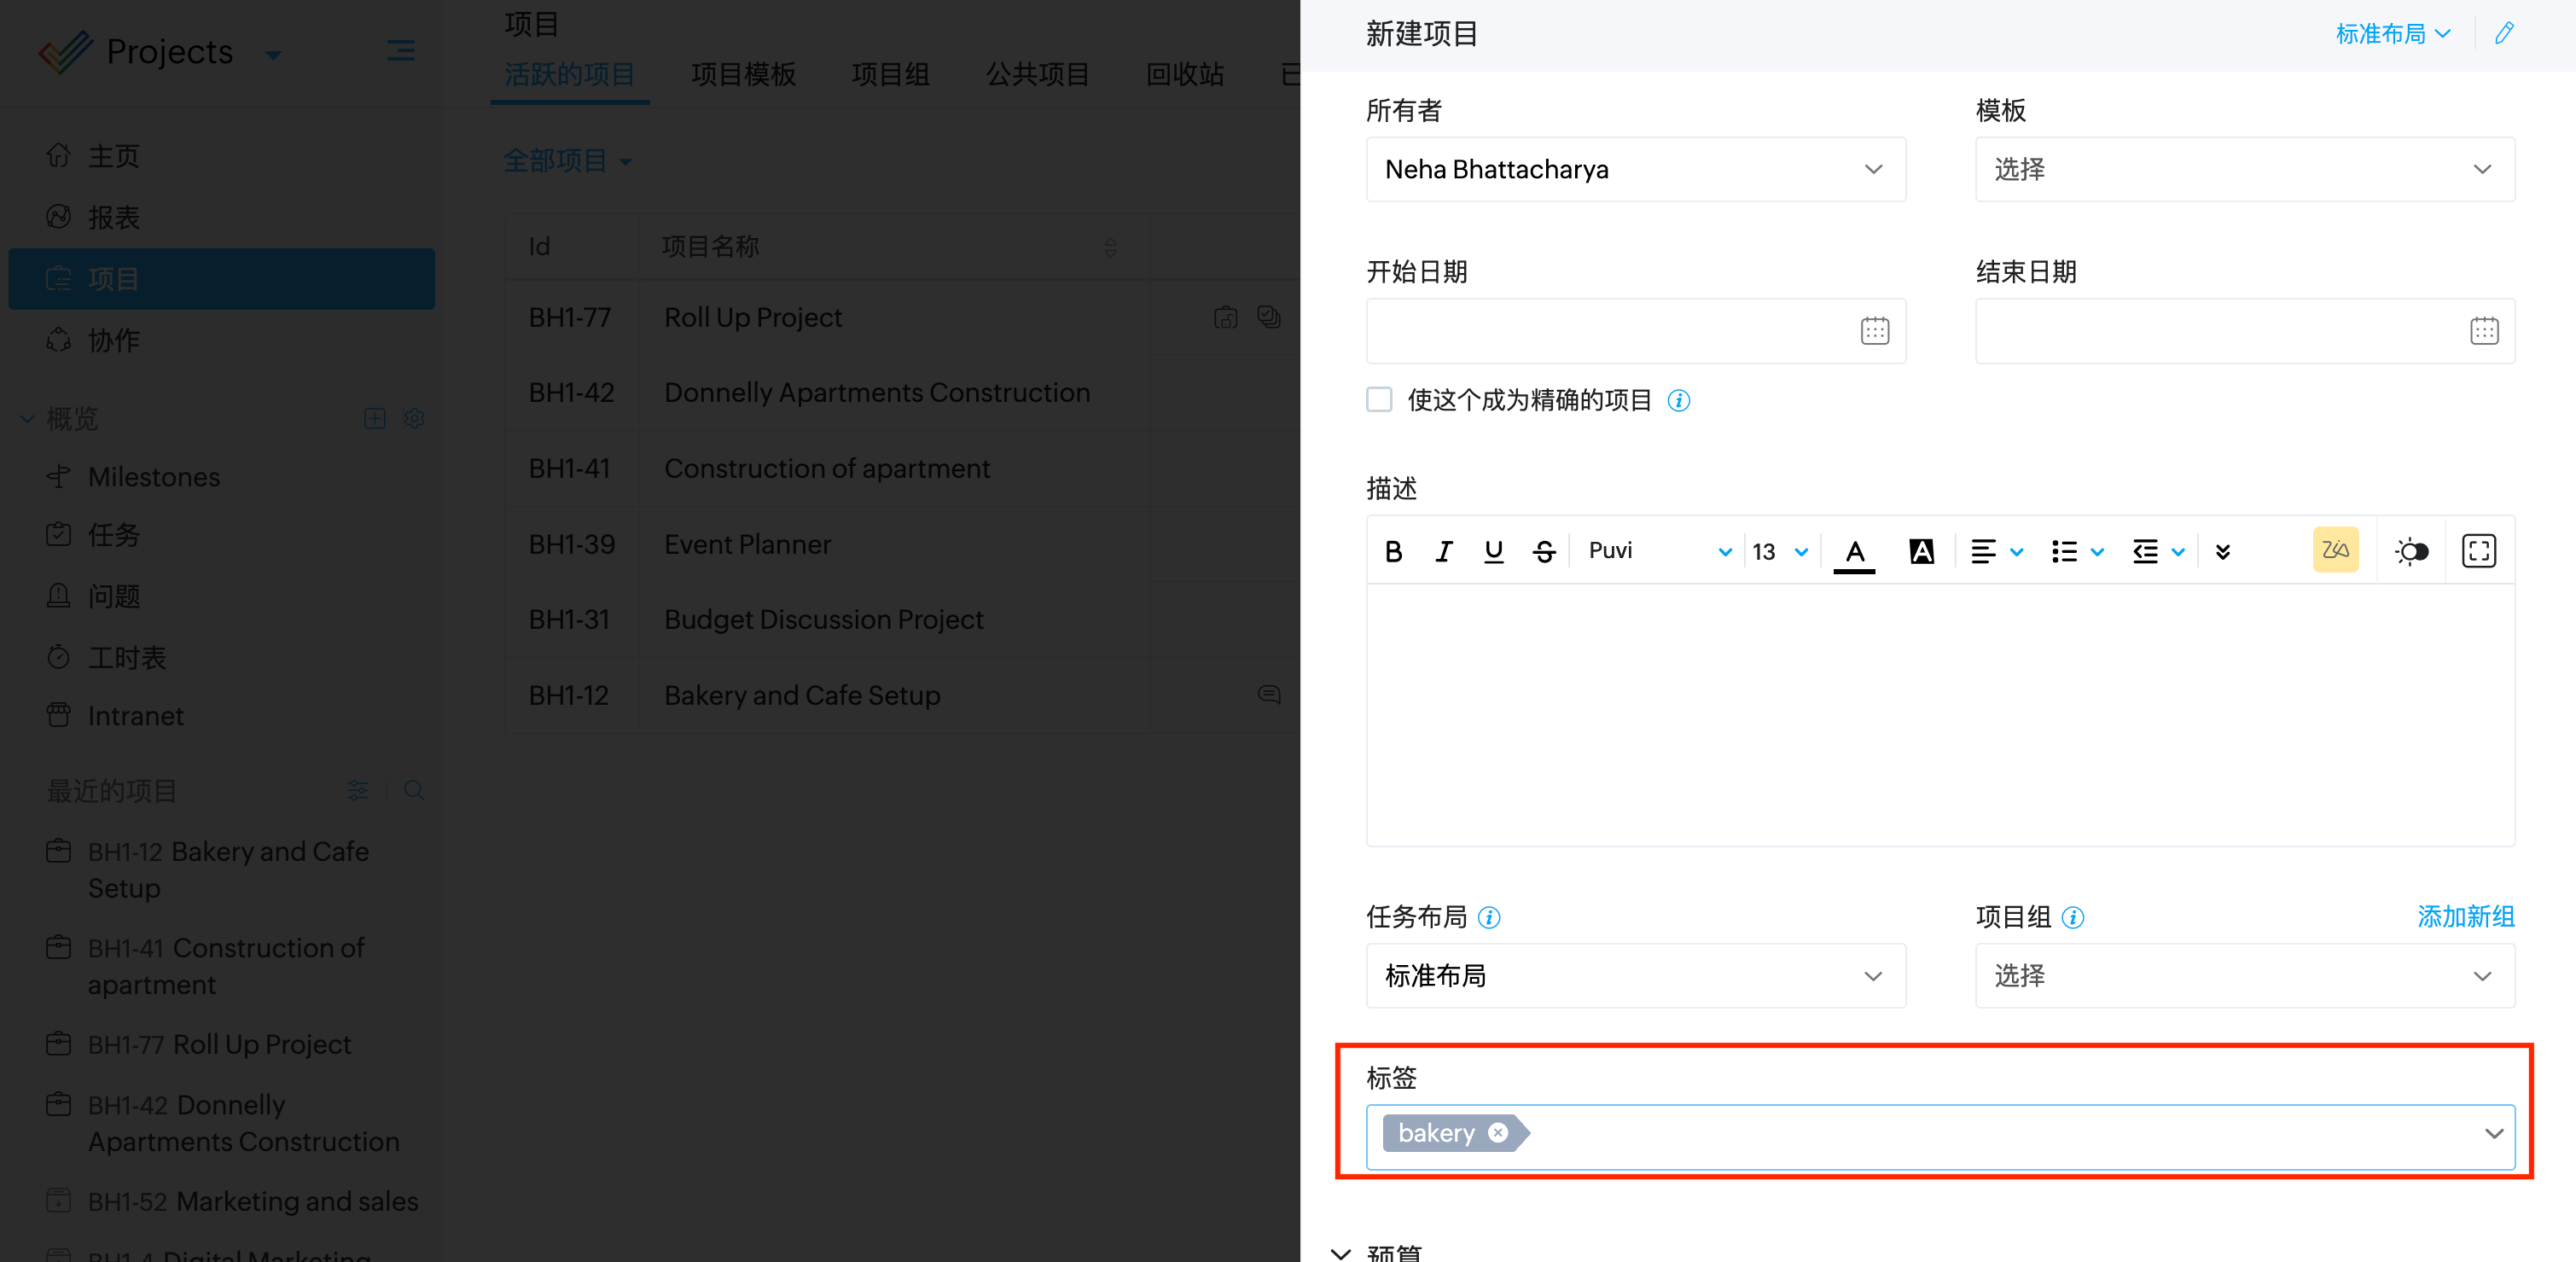Screen dimensions: 2576x1262
Task: Apply Italic formatting in description toolbar
Action: tap(1443, 551)
